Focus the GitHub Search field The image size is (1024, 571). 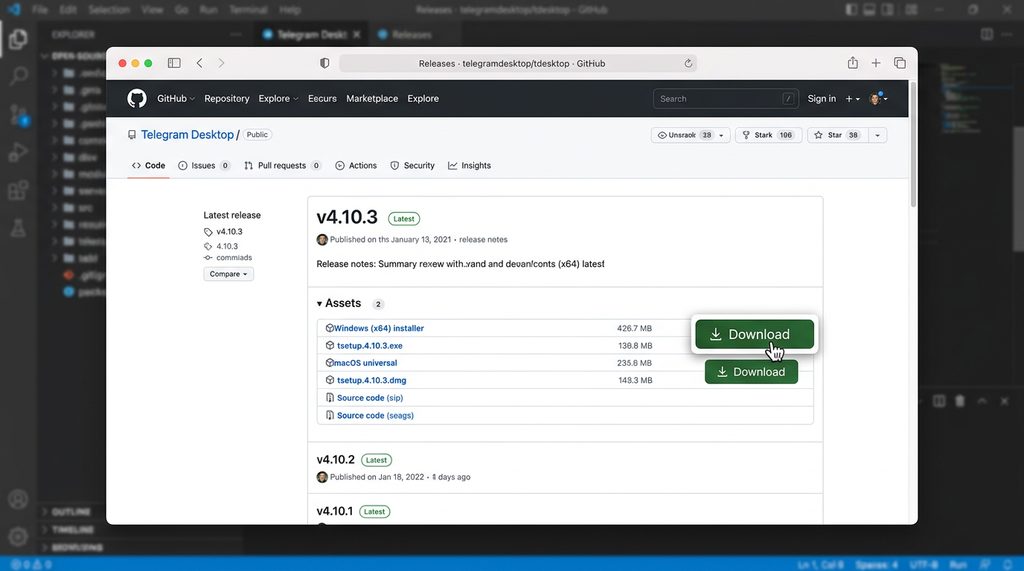point(726,99)
